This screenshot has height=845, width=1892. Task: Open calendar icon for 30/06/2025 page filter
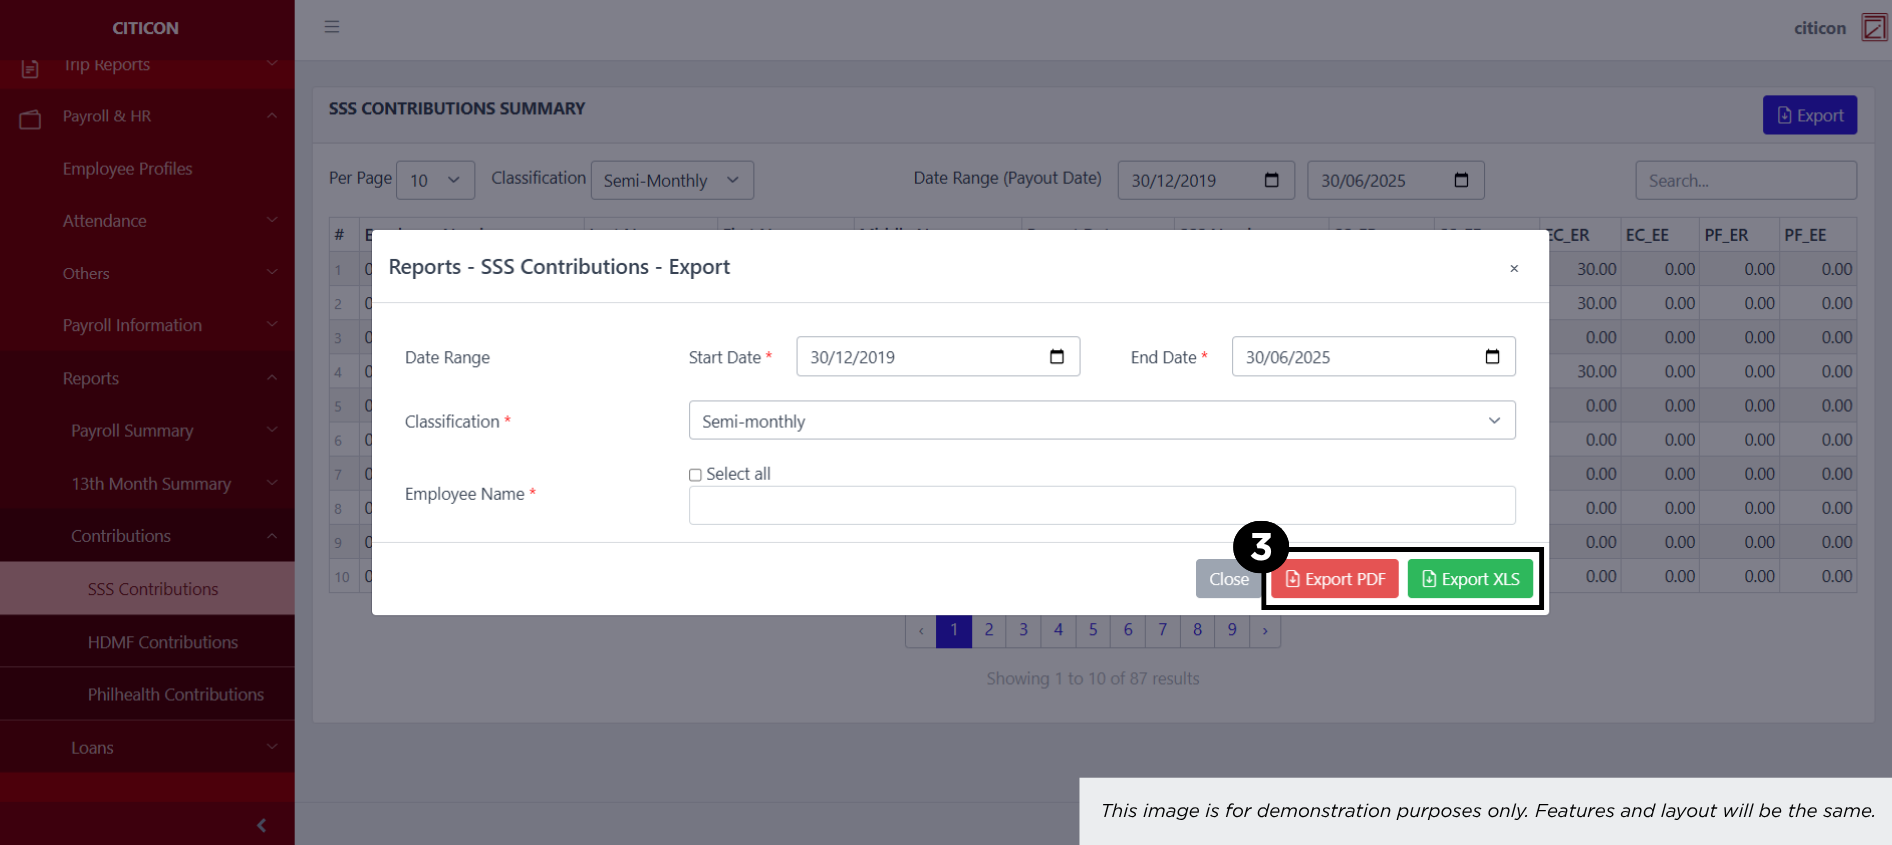(1461, 180)
